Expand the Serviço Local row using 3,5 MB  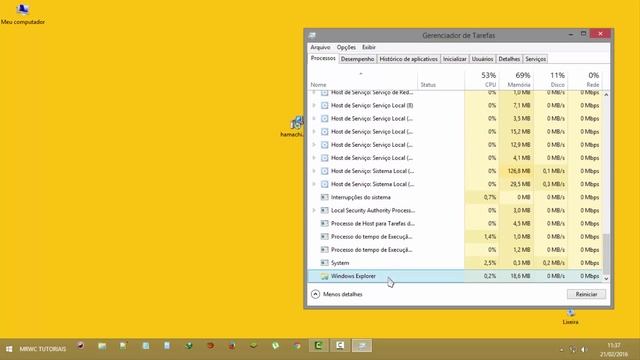pyautogui.click(x=314, y=118)
